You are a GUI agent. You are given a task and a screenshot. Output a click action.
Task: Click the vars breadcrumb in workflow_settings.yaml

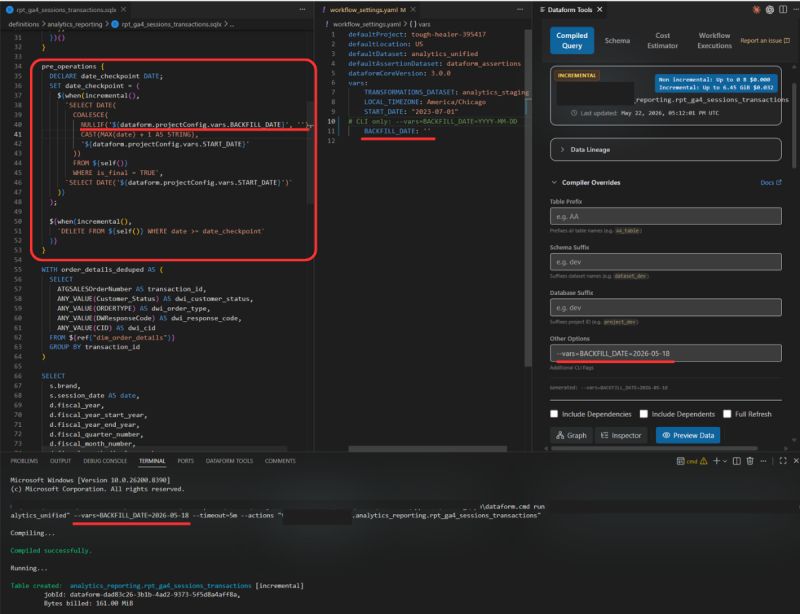tap(420, 24)
